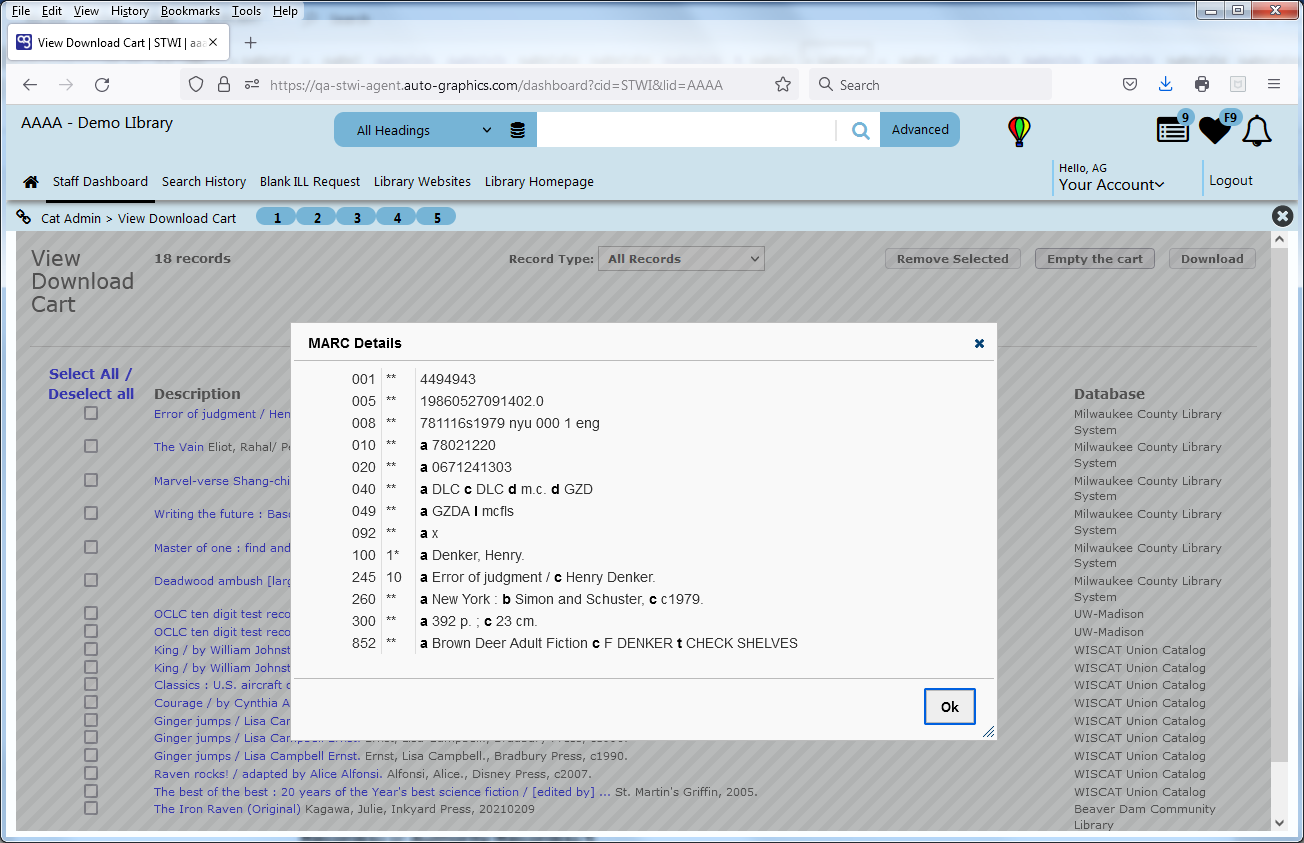Close the View Download Cart browser tab

(x=213, y=42)
